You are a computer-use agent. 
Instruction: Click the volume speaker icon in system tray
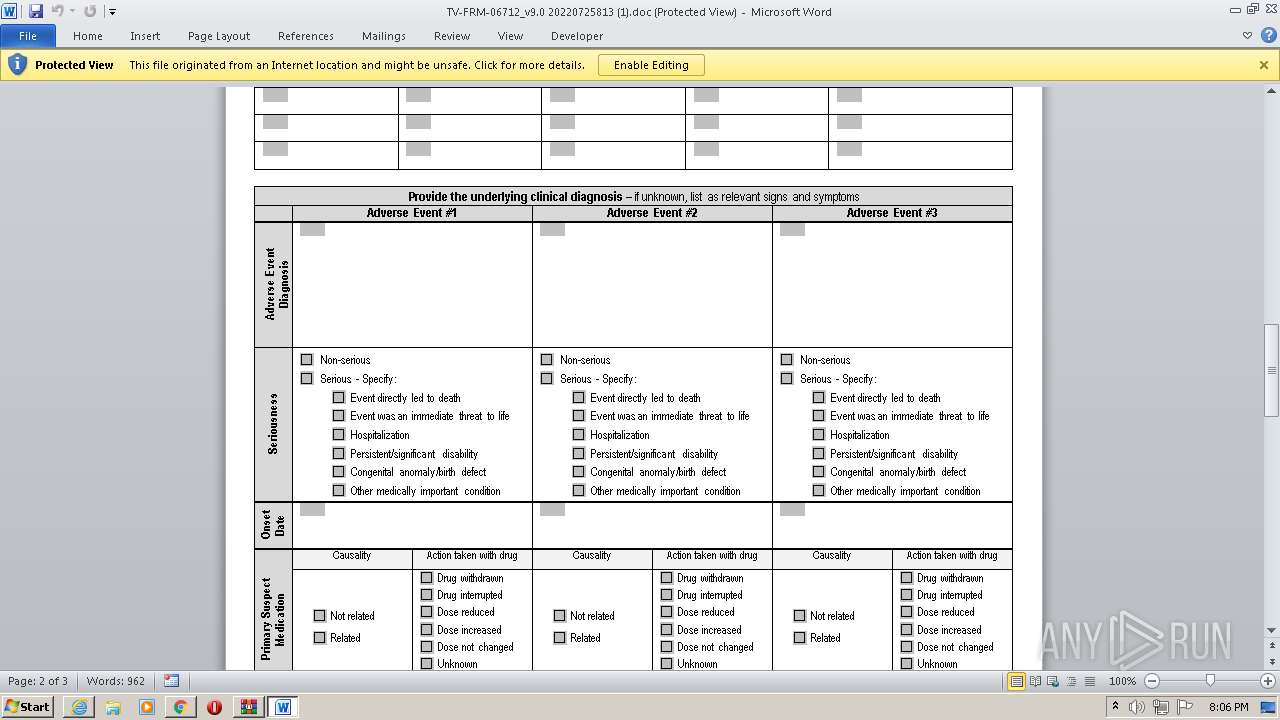click(x=1136, y=707)
